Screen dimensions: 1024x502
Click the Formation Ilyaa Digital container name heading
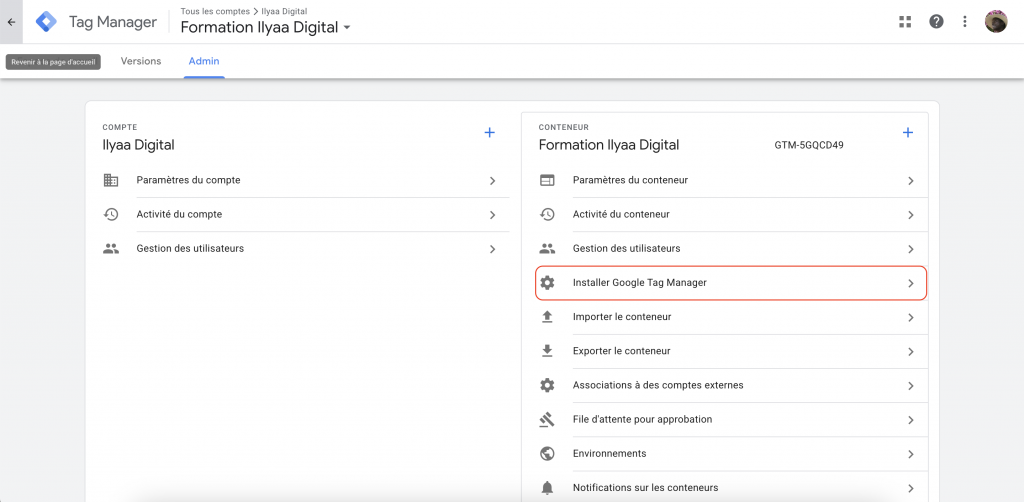609,145
